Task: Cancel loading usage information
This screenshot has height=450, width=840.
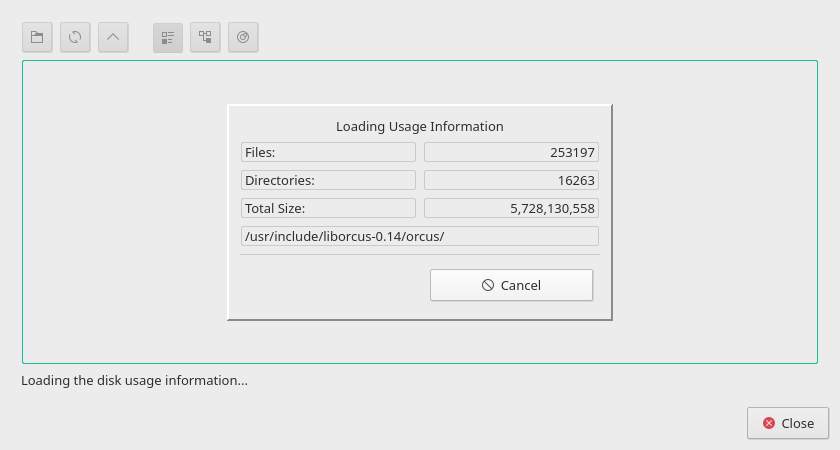Action: pyautogui.click(x=512, y=285)
